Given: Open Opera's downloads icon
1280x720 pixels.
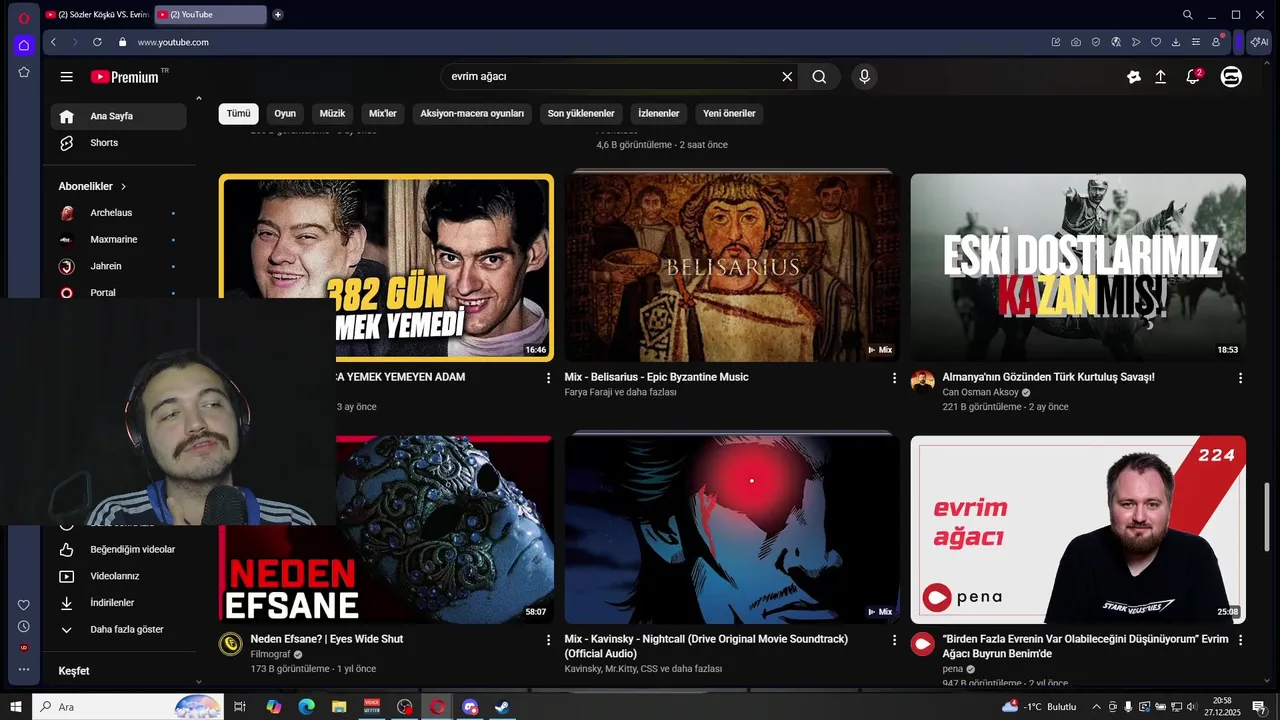Looking at the screenshot, I should pos(1176,42).
